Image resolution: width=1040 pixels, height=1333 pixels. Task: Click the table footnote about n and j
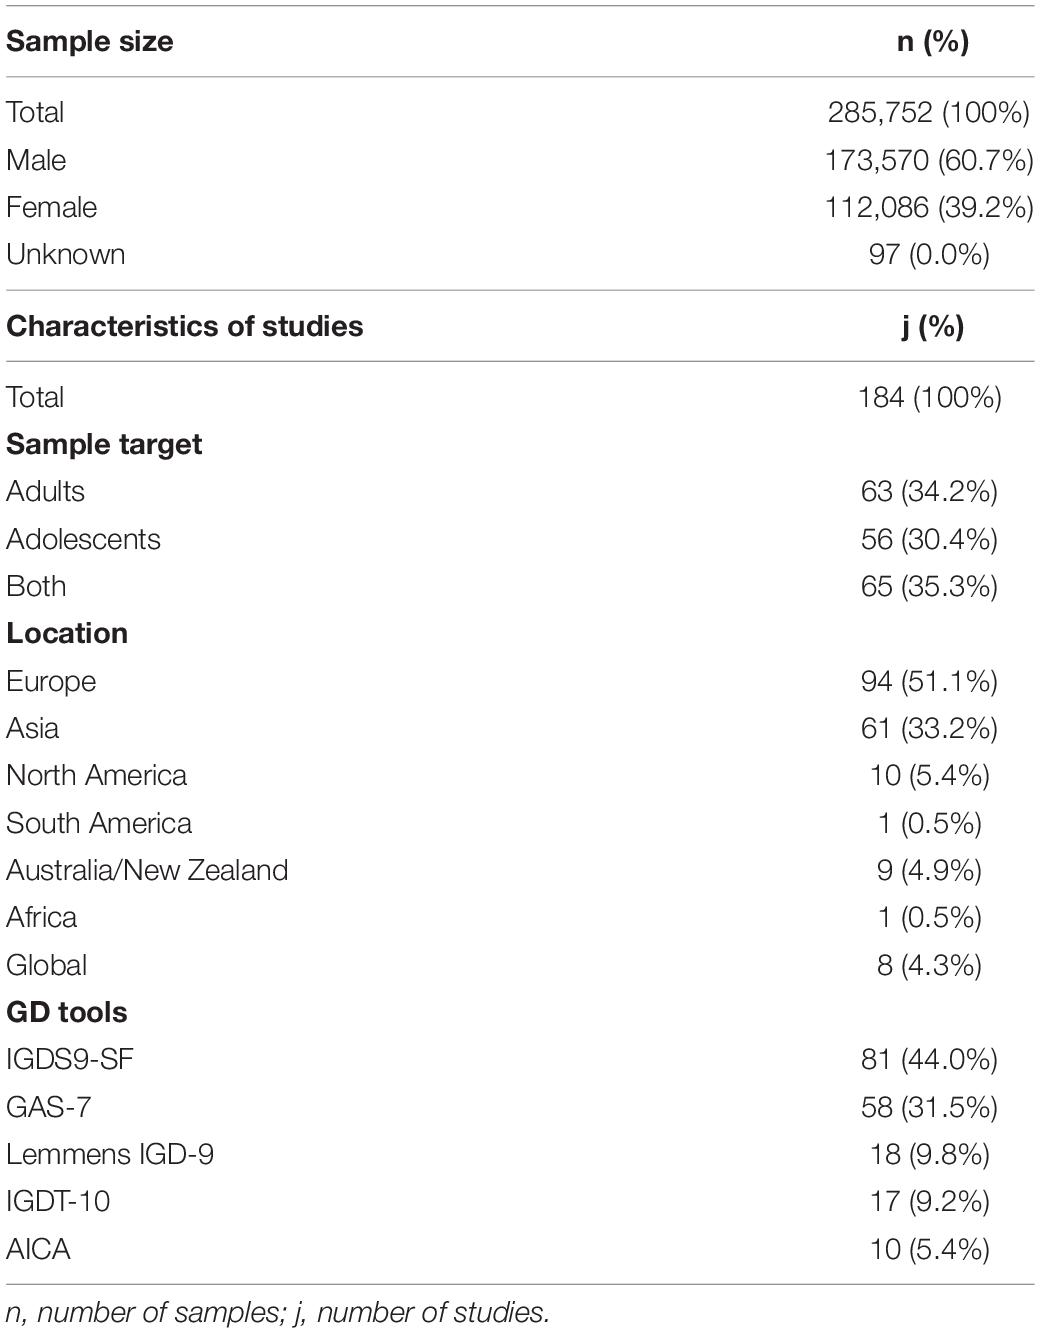pos(278,1313)
